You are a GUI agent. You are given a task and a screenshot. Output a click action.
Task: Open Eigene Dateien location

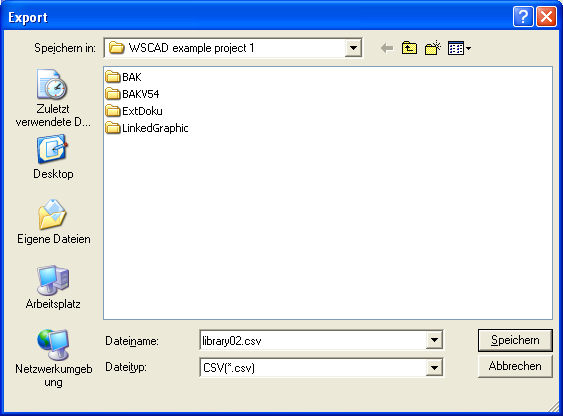click(x=53, y=221)
